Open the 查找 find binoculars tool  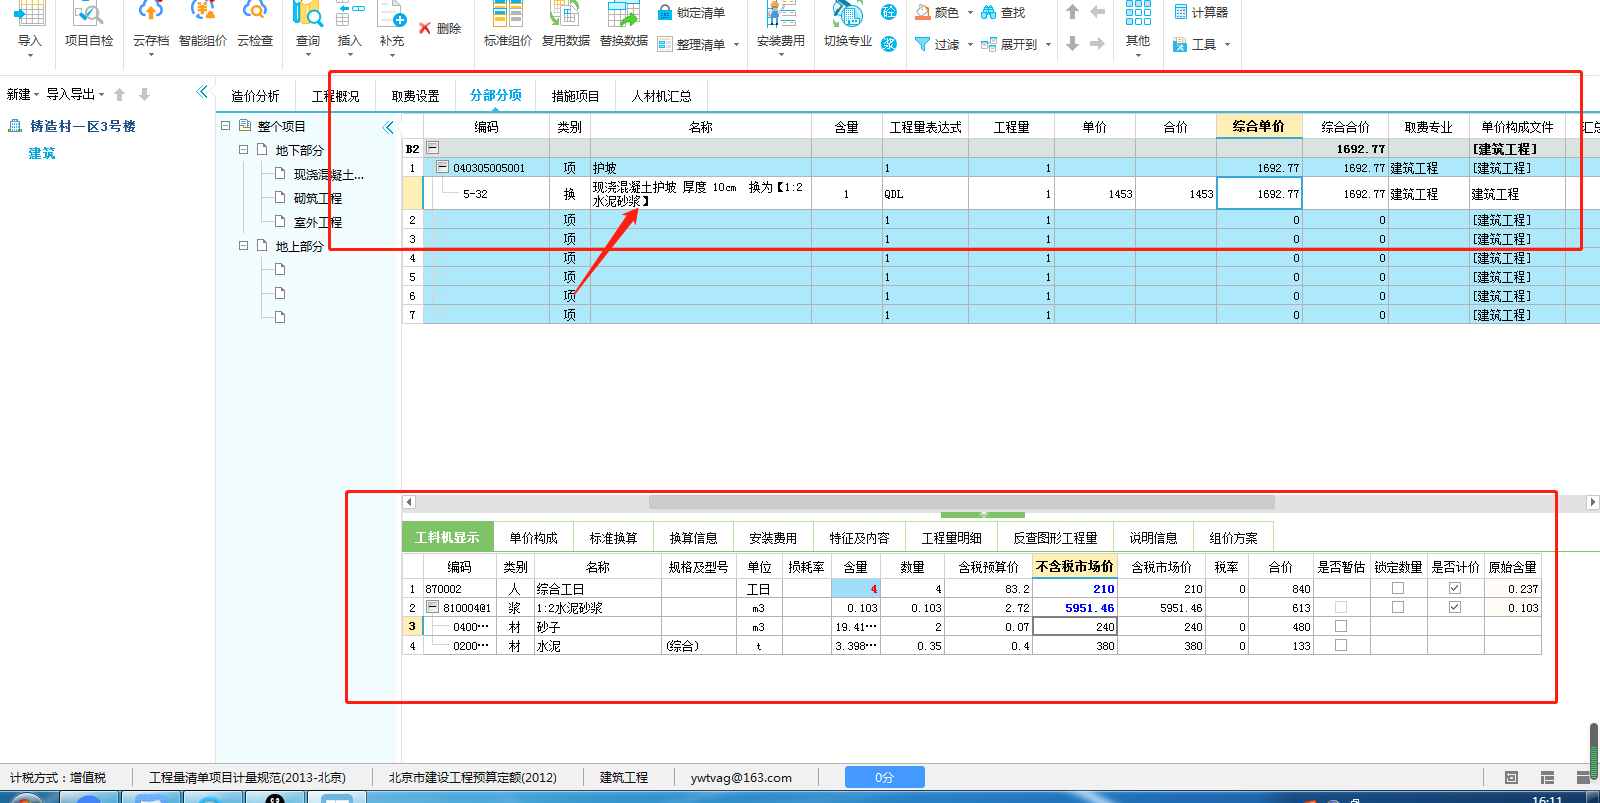click(x=1003, y=13)
